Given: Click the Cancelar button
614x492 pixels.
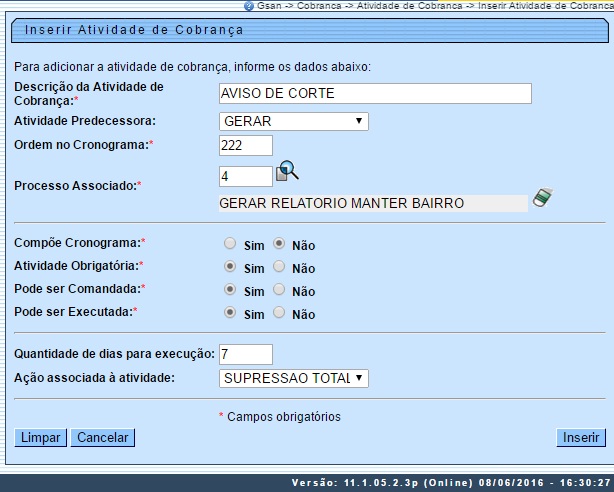Looking at the screenshot, I should [103, 438].
